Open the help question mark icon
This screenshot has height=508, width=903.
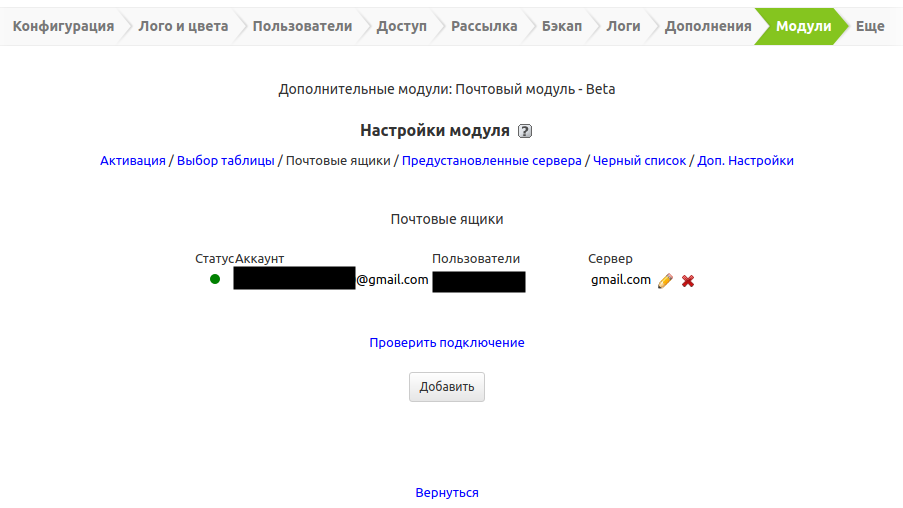click(x=525, y=131)
